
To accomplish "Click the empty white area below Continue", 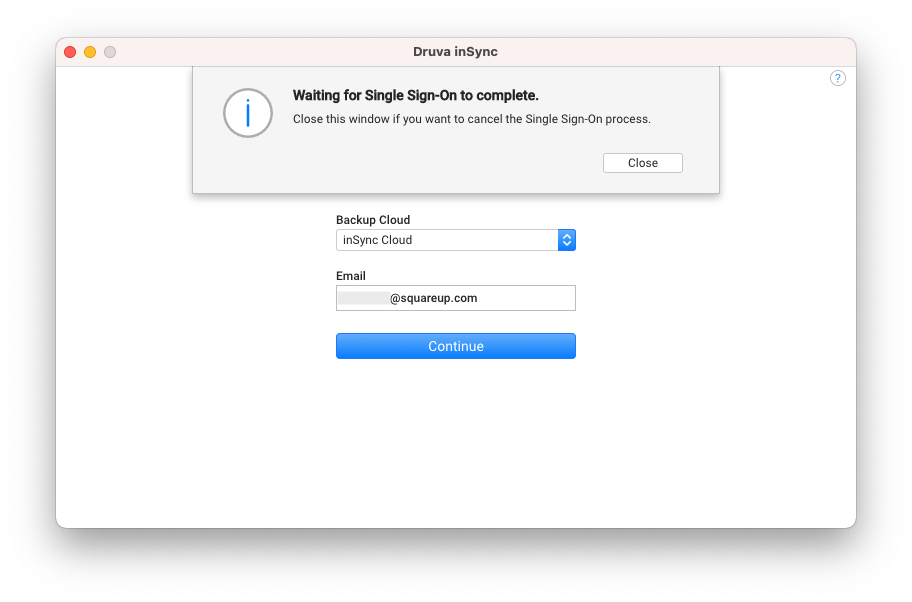I will [x=455, y=442].
